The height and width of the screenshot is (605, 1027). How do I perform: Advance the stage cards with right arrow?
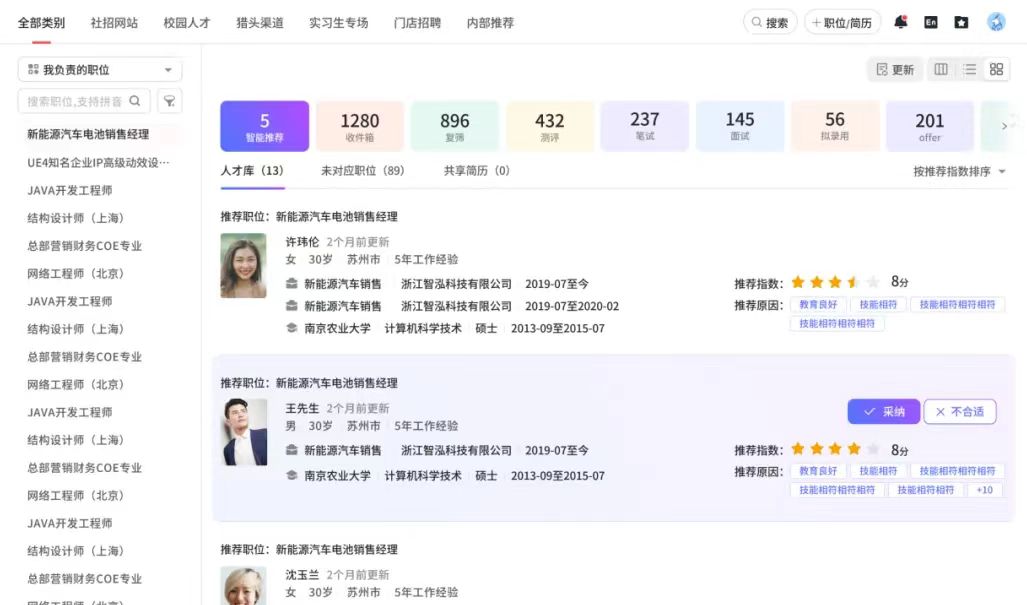coord(1004,126)
